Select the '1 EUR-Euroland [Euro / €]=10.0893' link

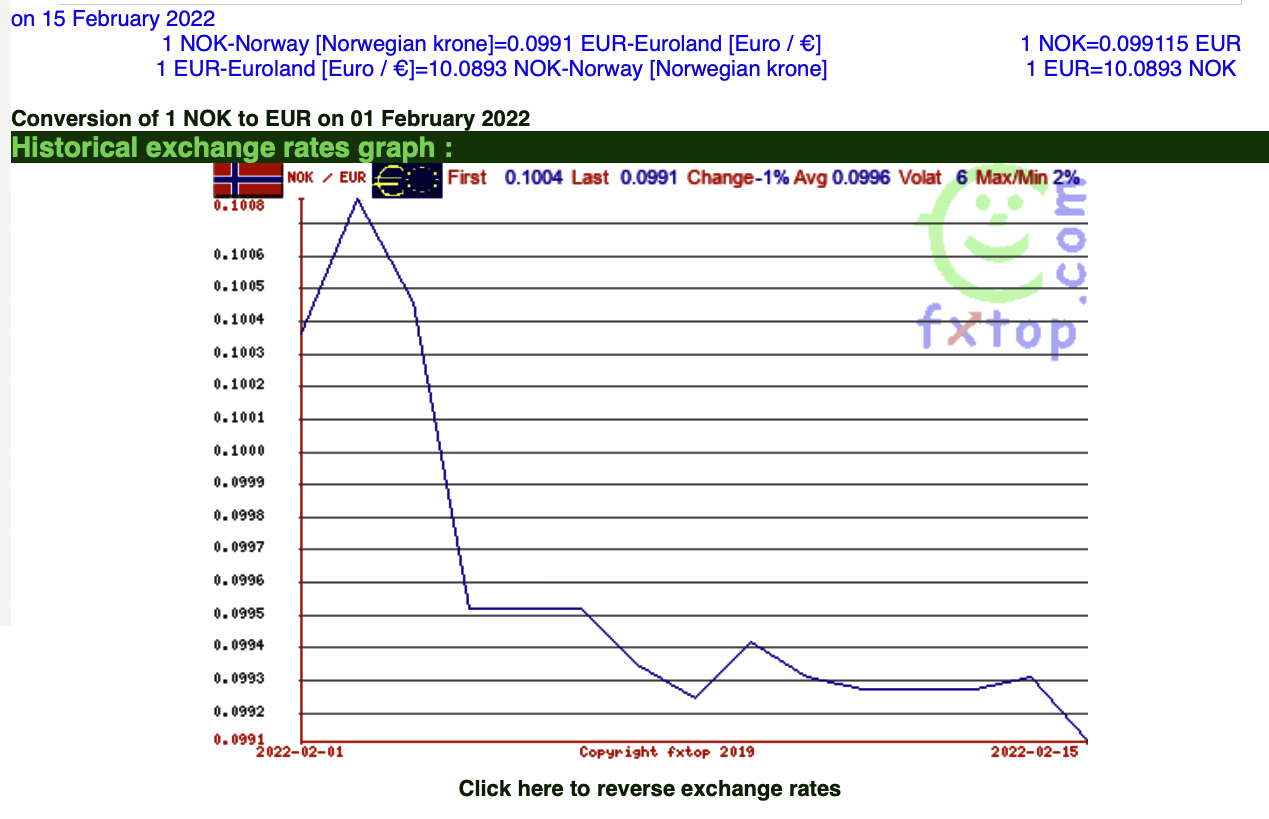click(491, 69)
